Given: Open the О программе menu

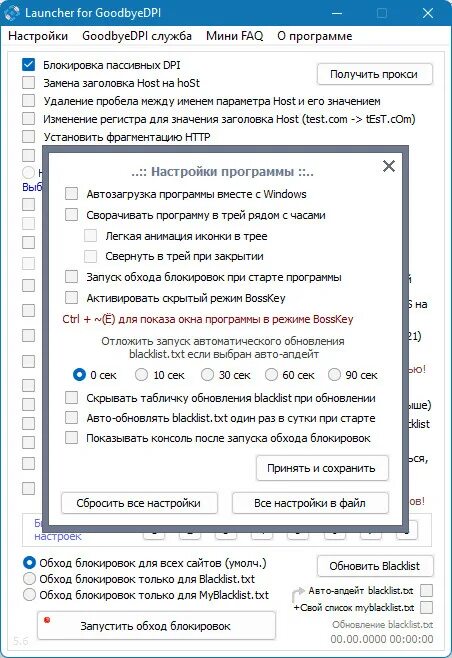Looking at the screenshot, I should [314, 36].
